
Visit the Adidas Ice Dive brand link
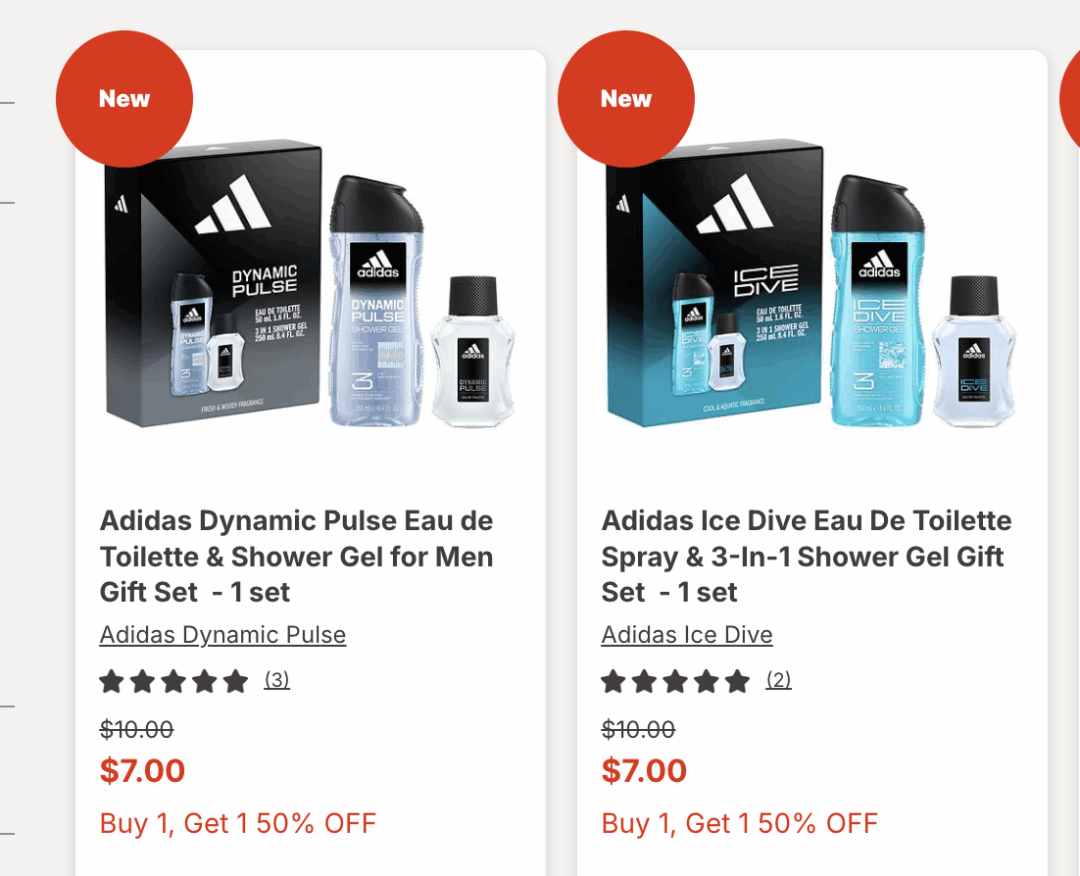tap(687, 635)
